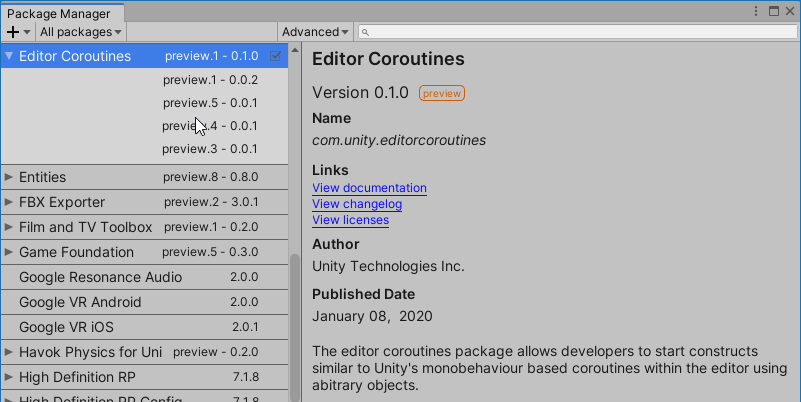
Task: Expand the FBX Exporter package
Action: click(9, 202)
